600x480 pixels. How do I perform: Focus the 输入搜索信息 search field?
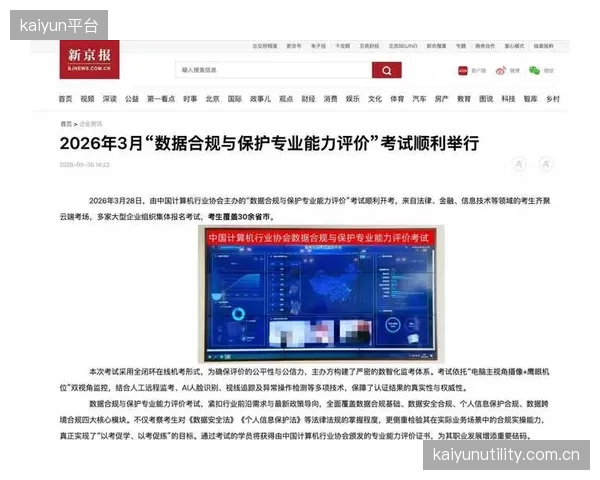[274, 70]
